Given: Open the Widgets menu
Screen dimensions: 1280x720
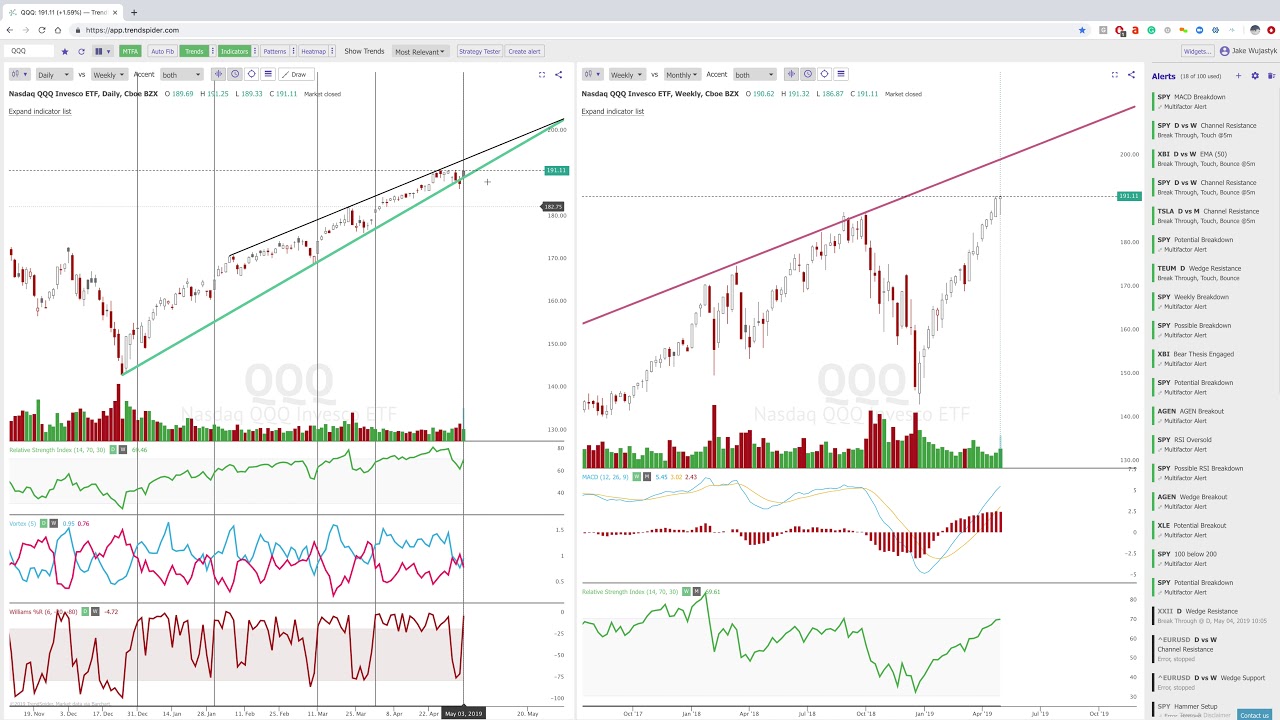Looking at the screenshot, I should click(1196, 51).
